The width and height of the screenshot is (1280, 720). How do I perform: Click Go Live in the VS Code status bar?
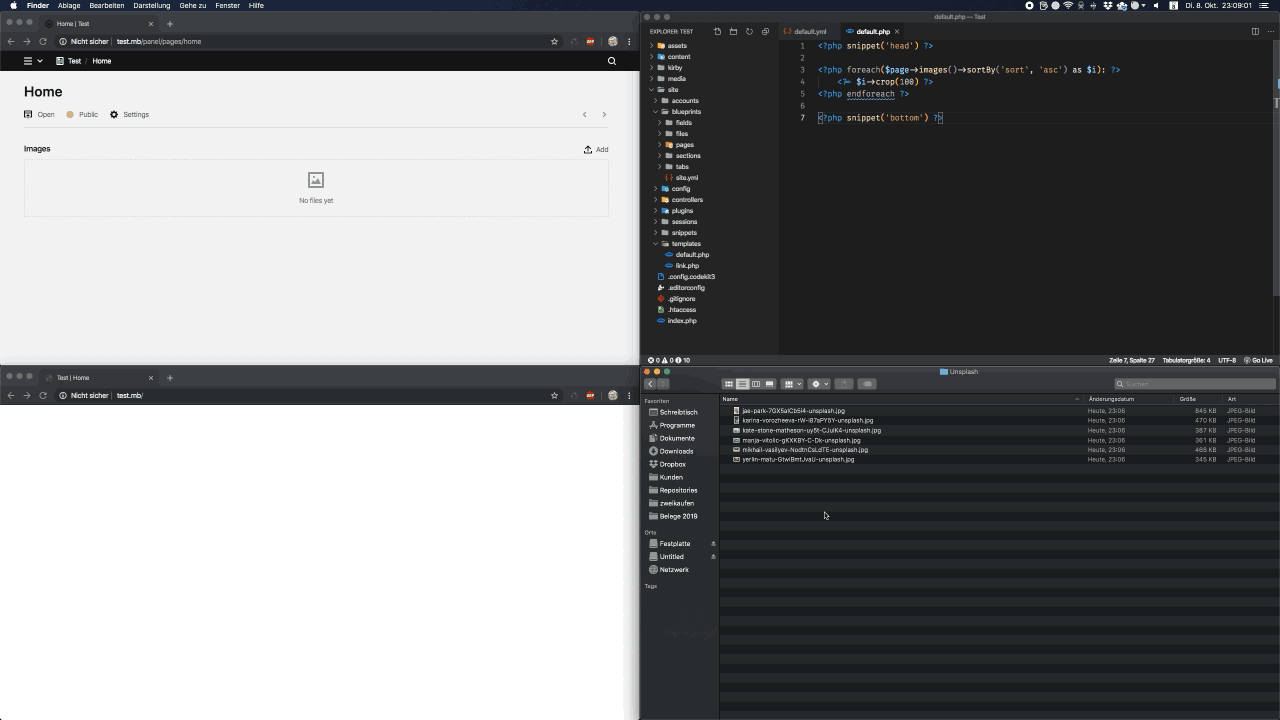1258,360
